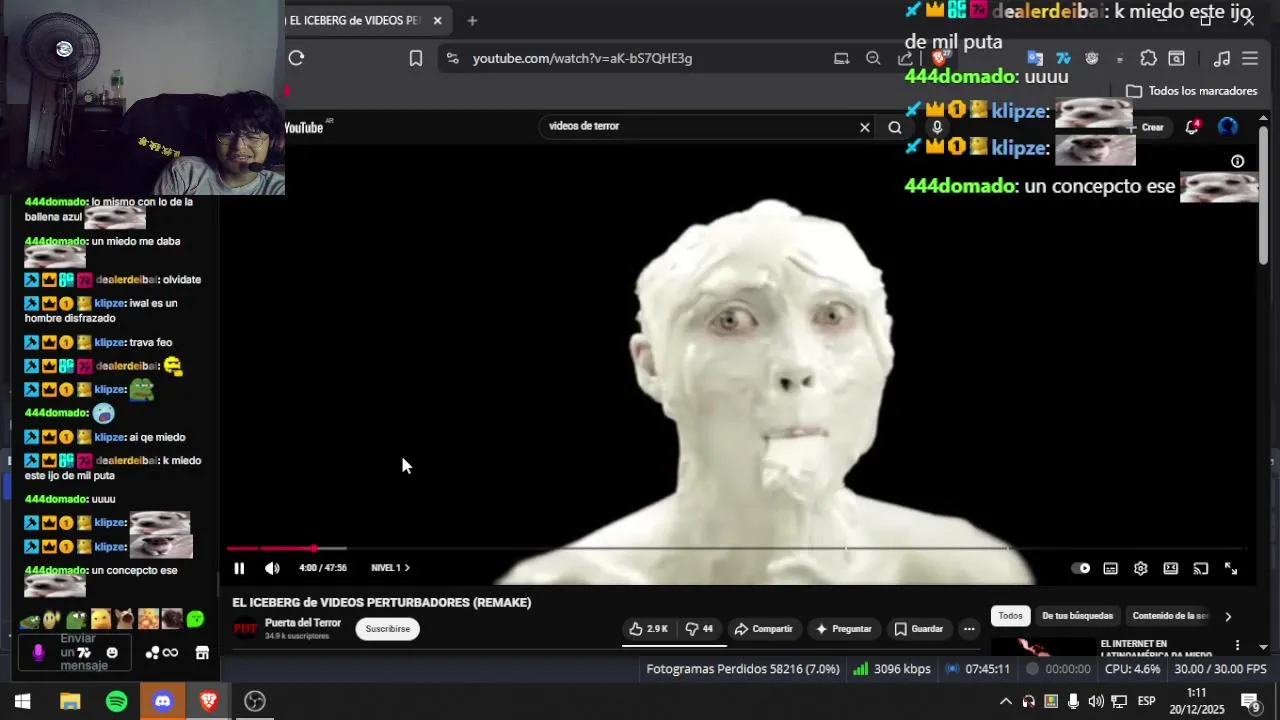Click the zoom-out magnifier in the address bar
The width and height of the screenshot is (1280, 720).
873,58
